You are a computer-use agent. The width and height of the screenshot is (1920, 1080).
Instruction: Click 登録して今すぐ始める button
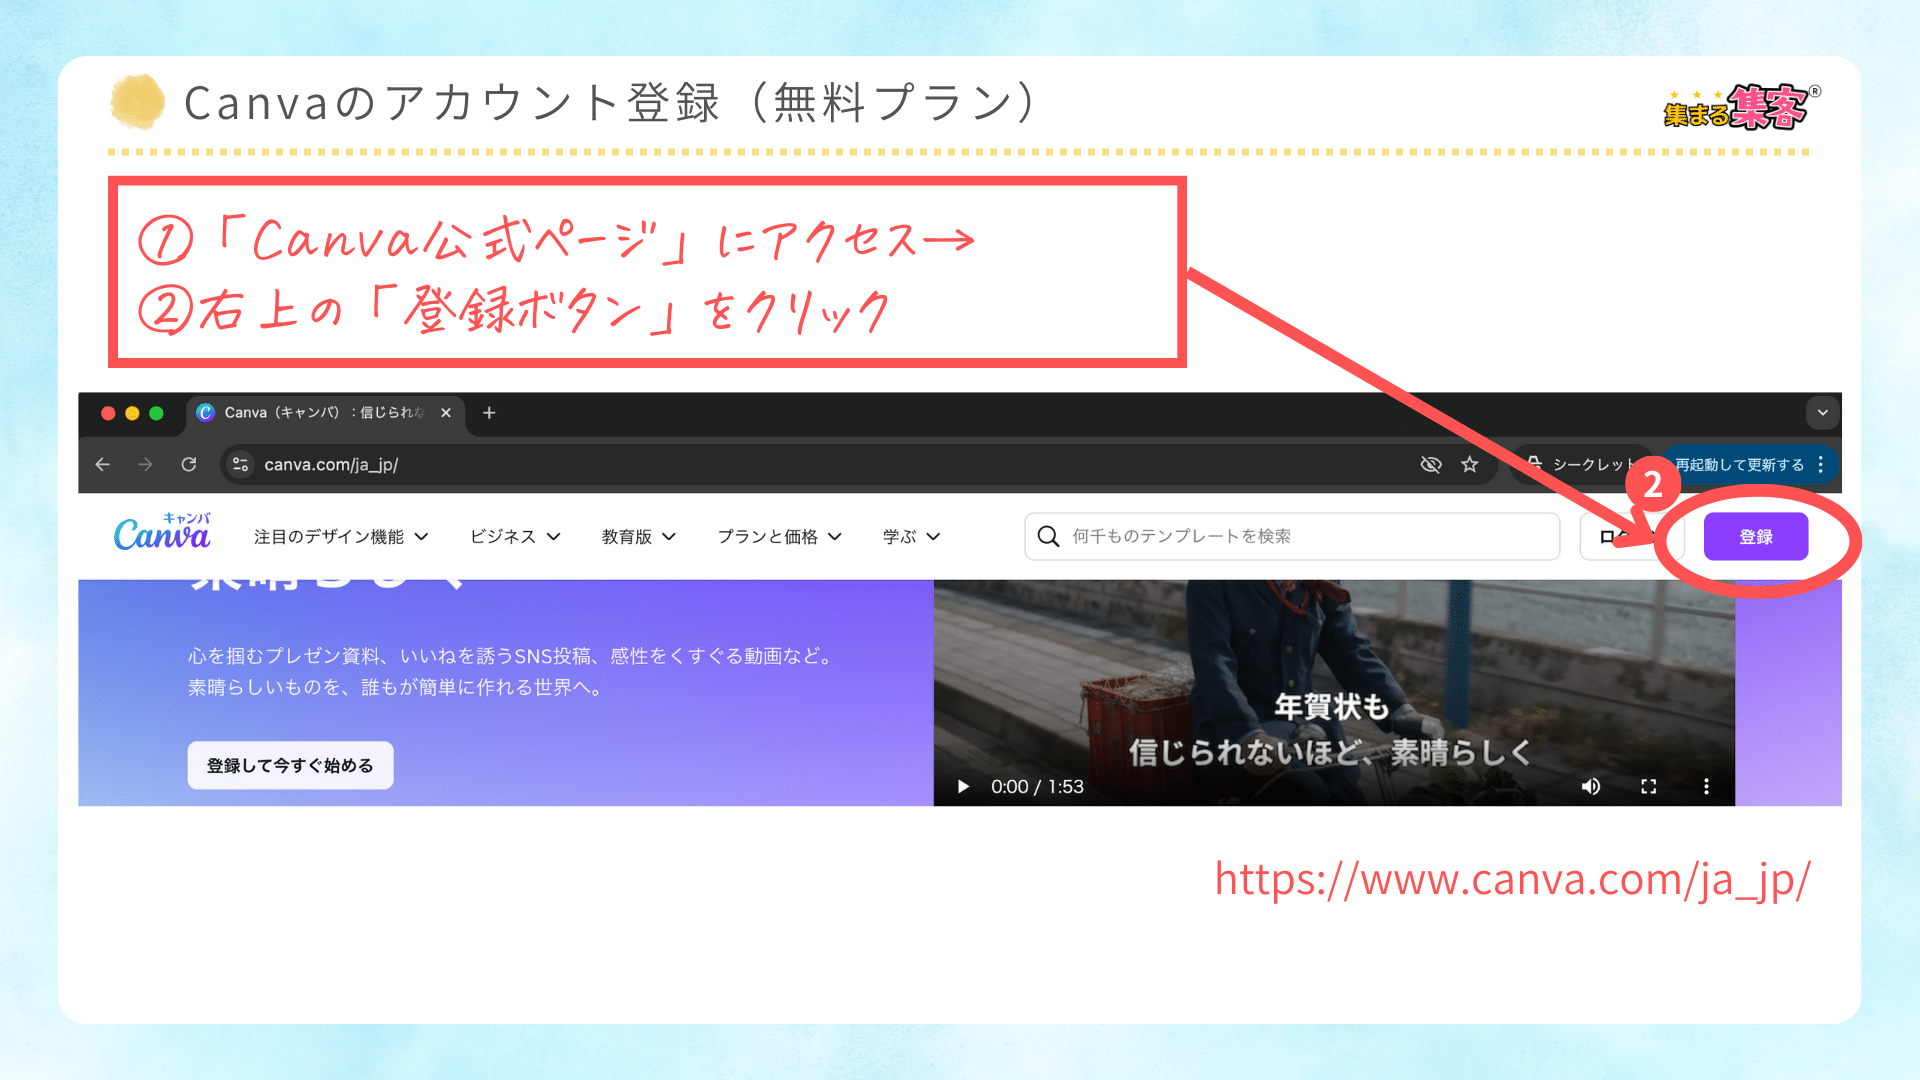(x=290, y=765)
